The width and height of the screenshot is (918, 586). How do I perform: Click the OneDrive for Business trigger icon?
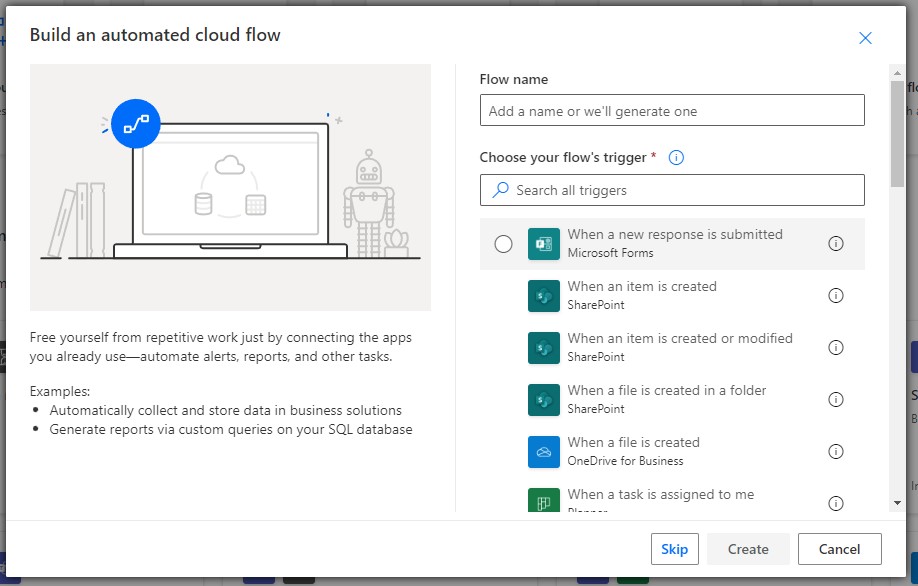[x=544, y=452]
